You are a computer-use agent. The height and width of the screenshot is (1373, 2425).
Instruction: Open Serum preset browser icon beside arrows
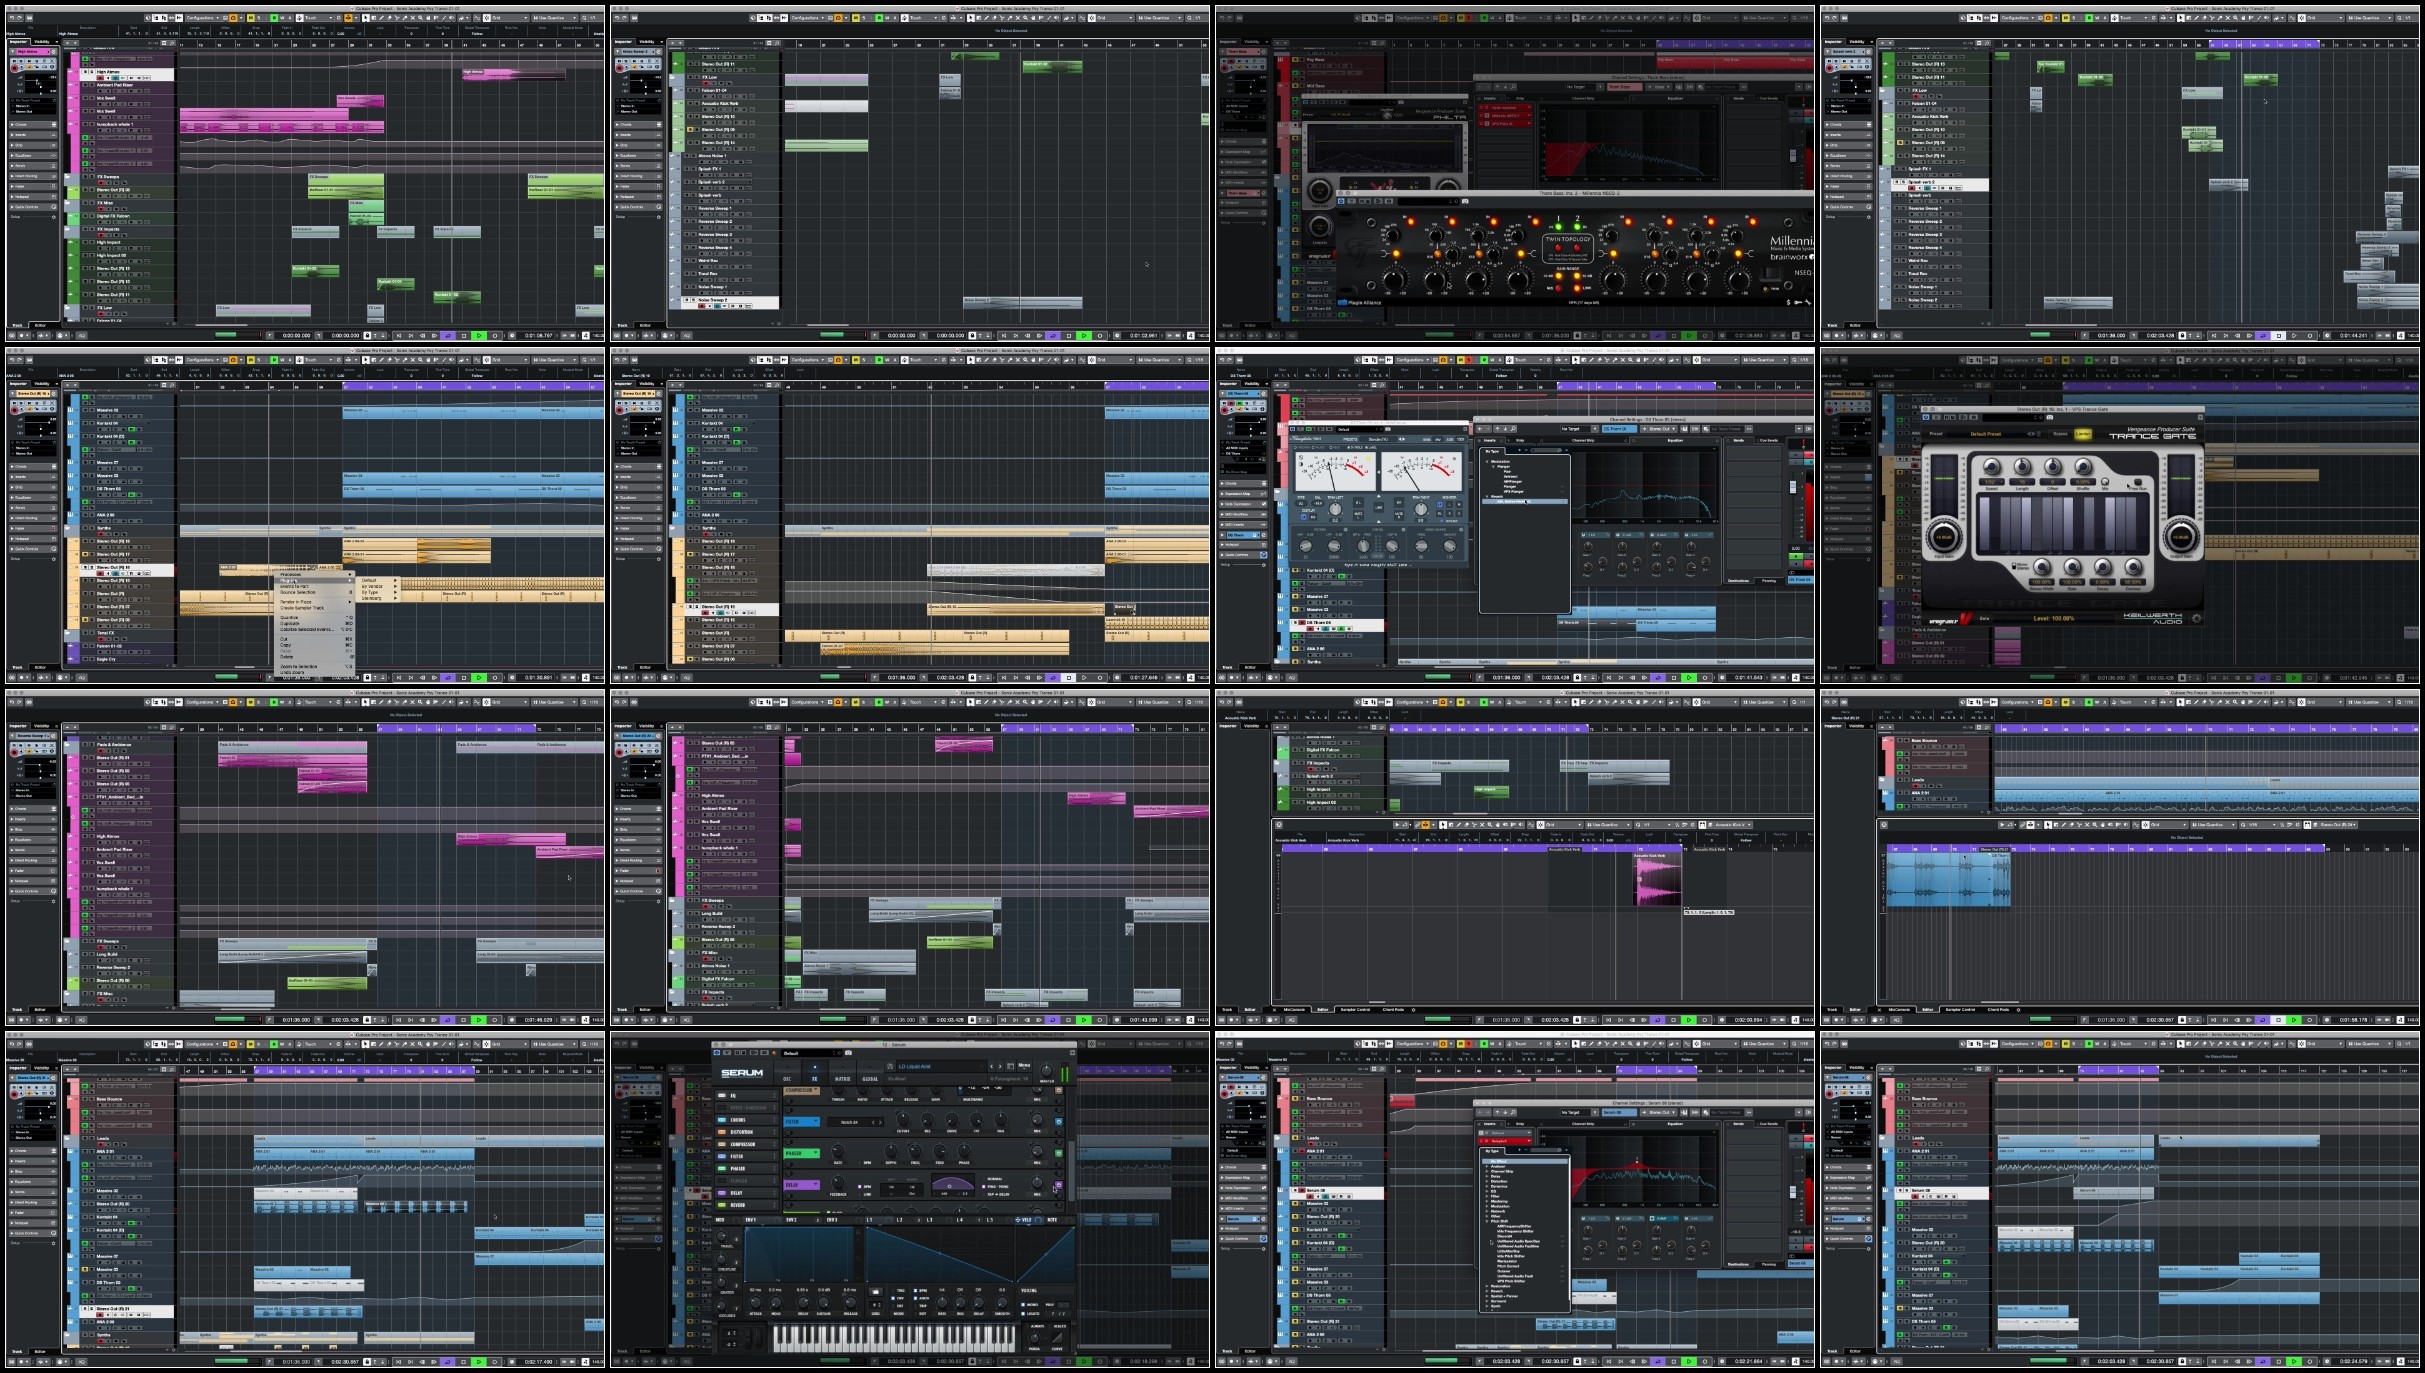(1010, 1066)
